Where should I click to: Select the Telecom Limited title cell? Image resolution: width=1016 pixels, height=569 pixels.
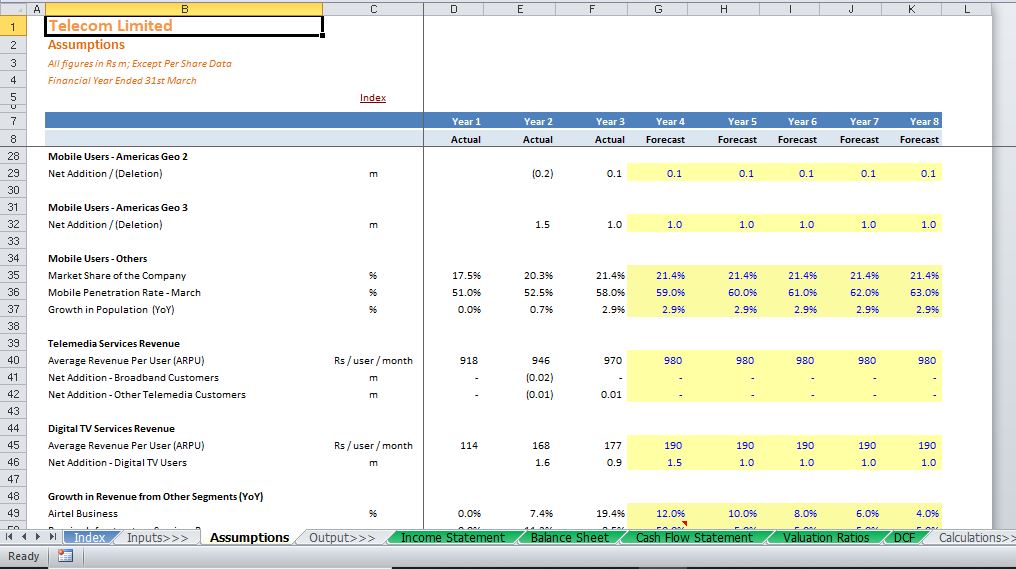[x=184, y=26]
